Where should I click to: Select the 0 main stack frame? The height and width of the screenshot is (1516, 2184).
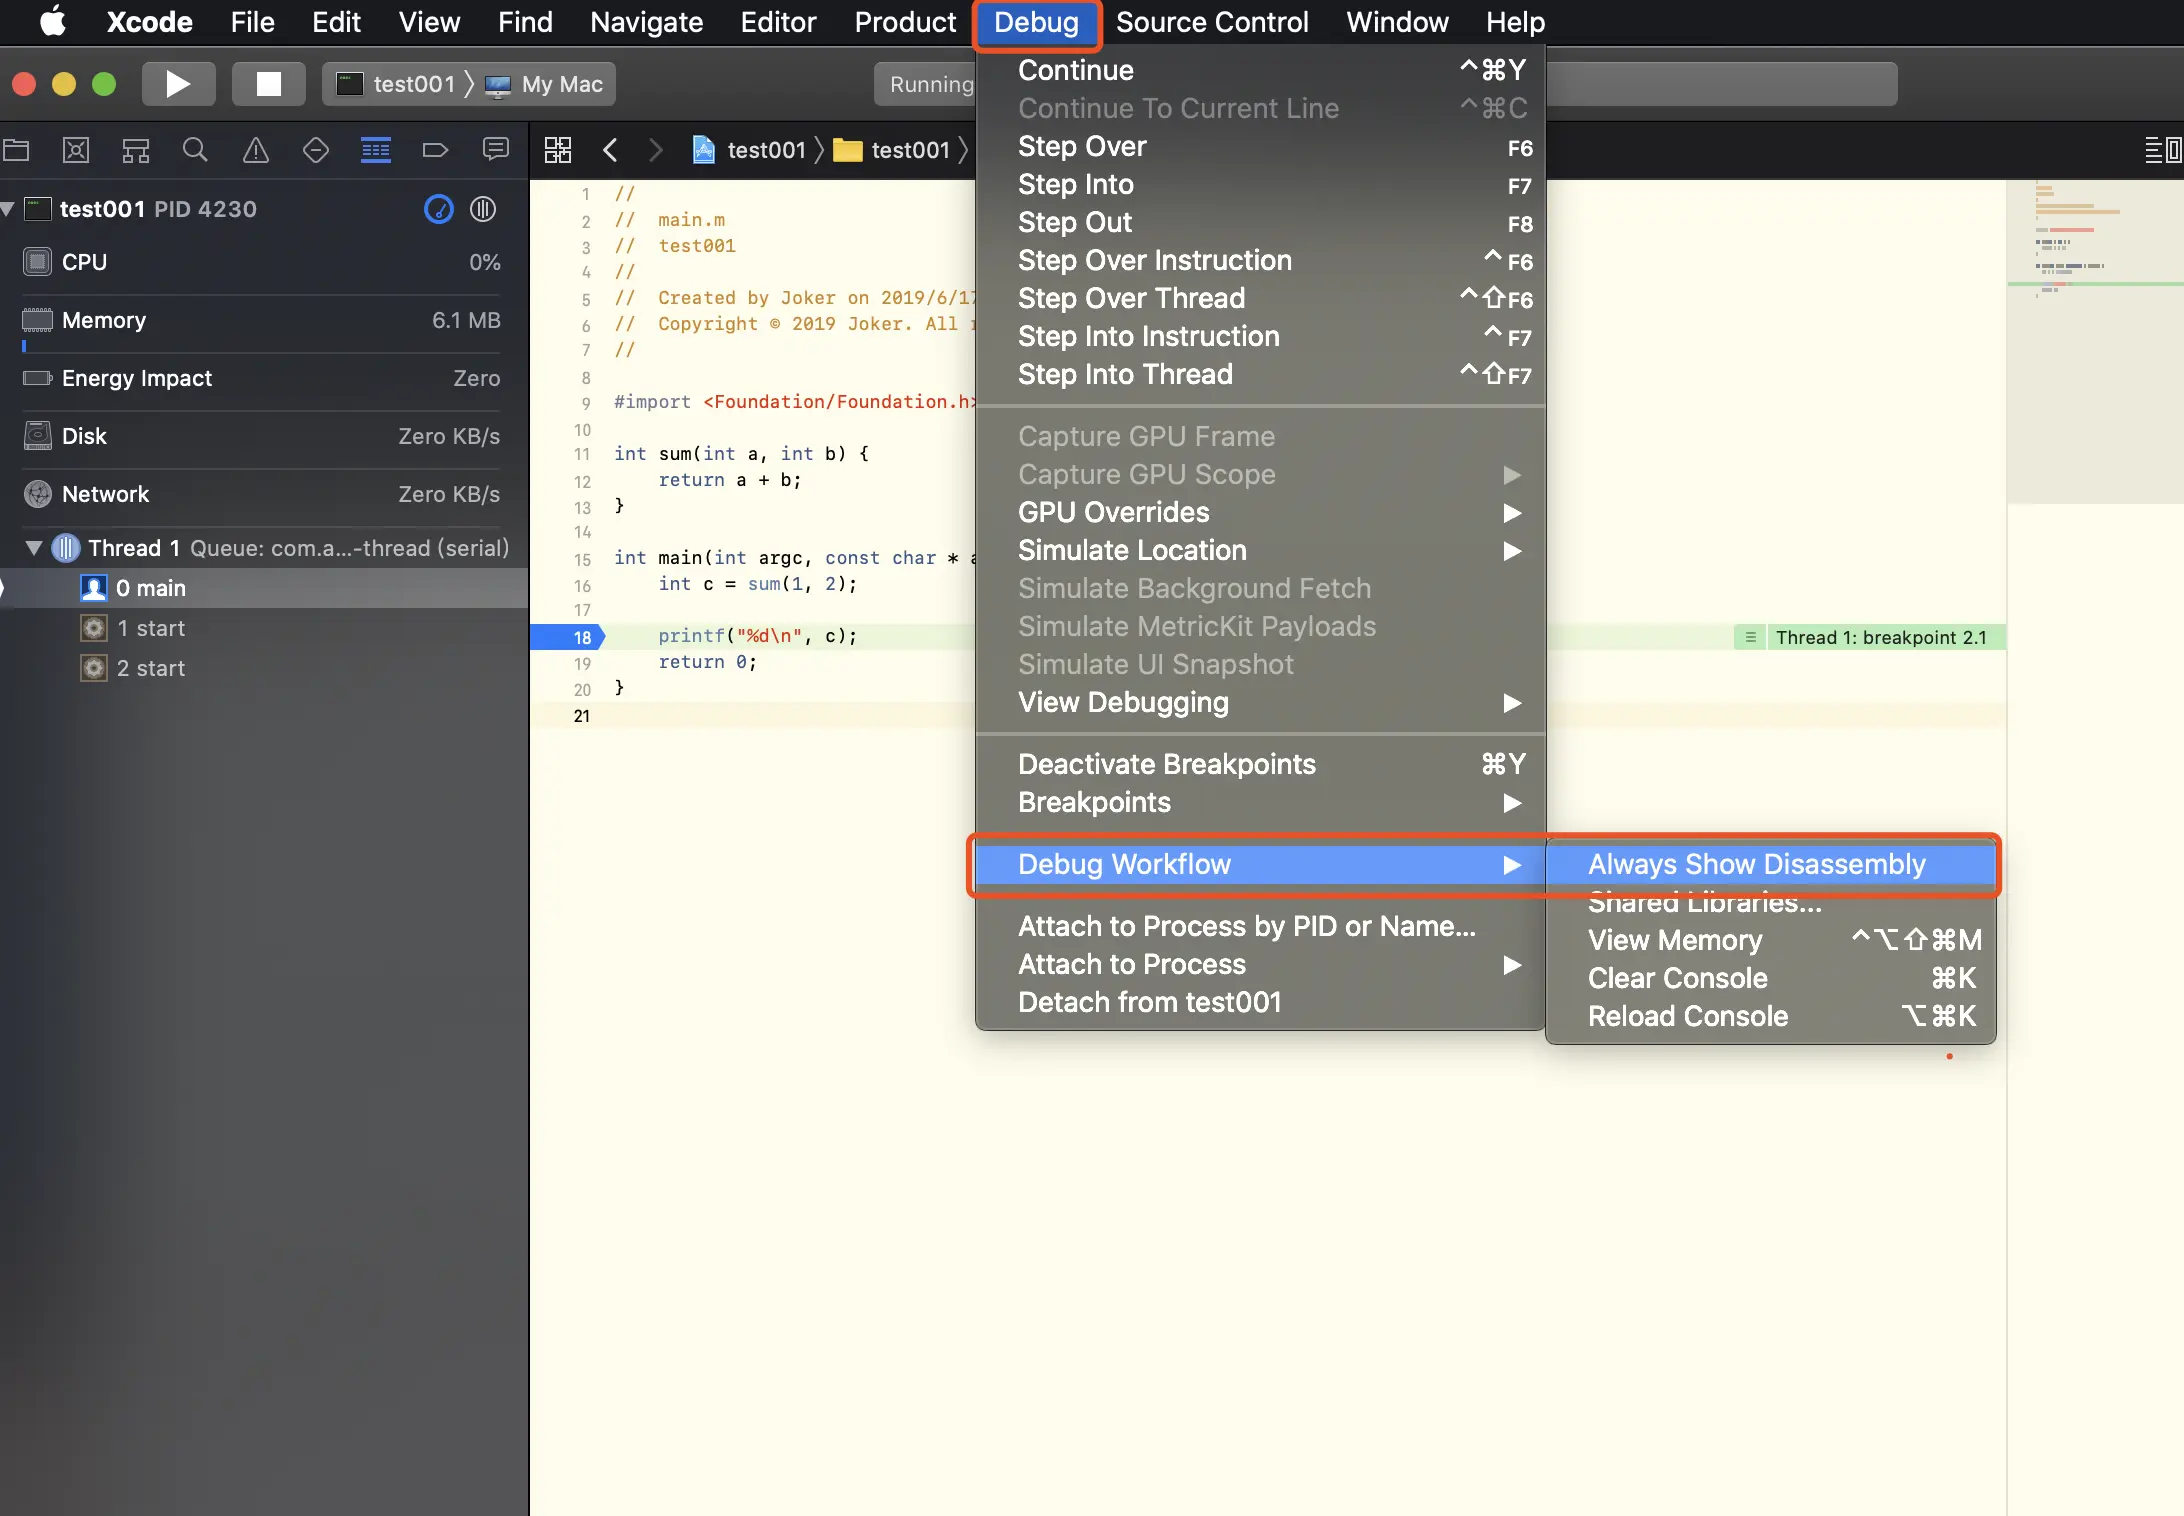(x=150, y=588)
